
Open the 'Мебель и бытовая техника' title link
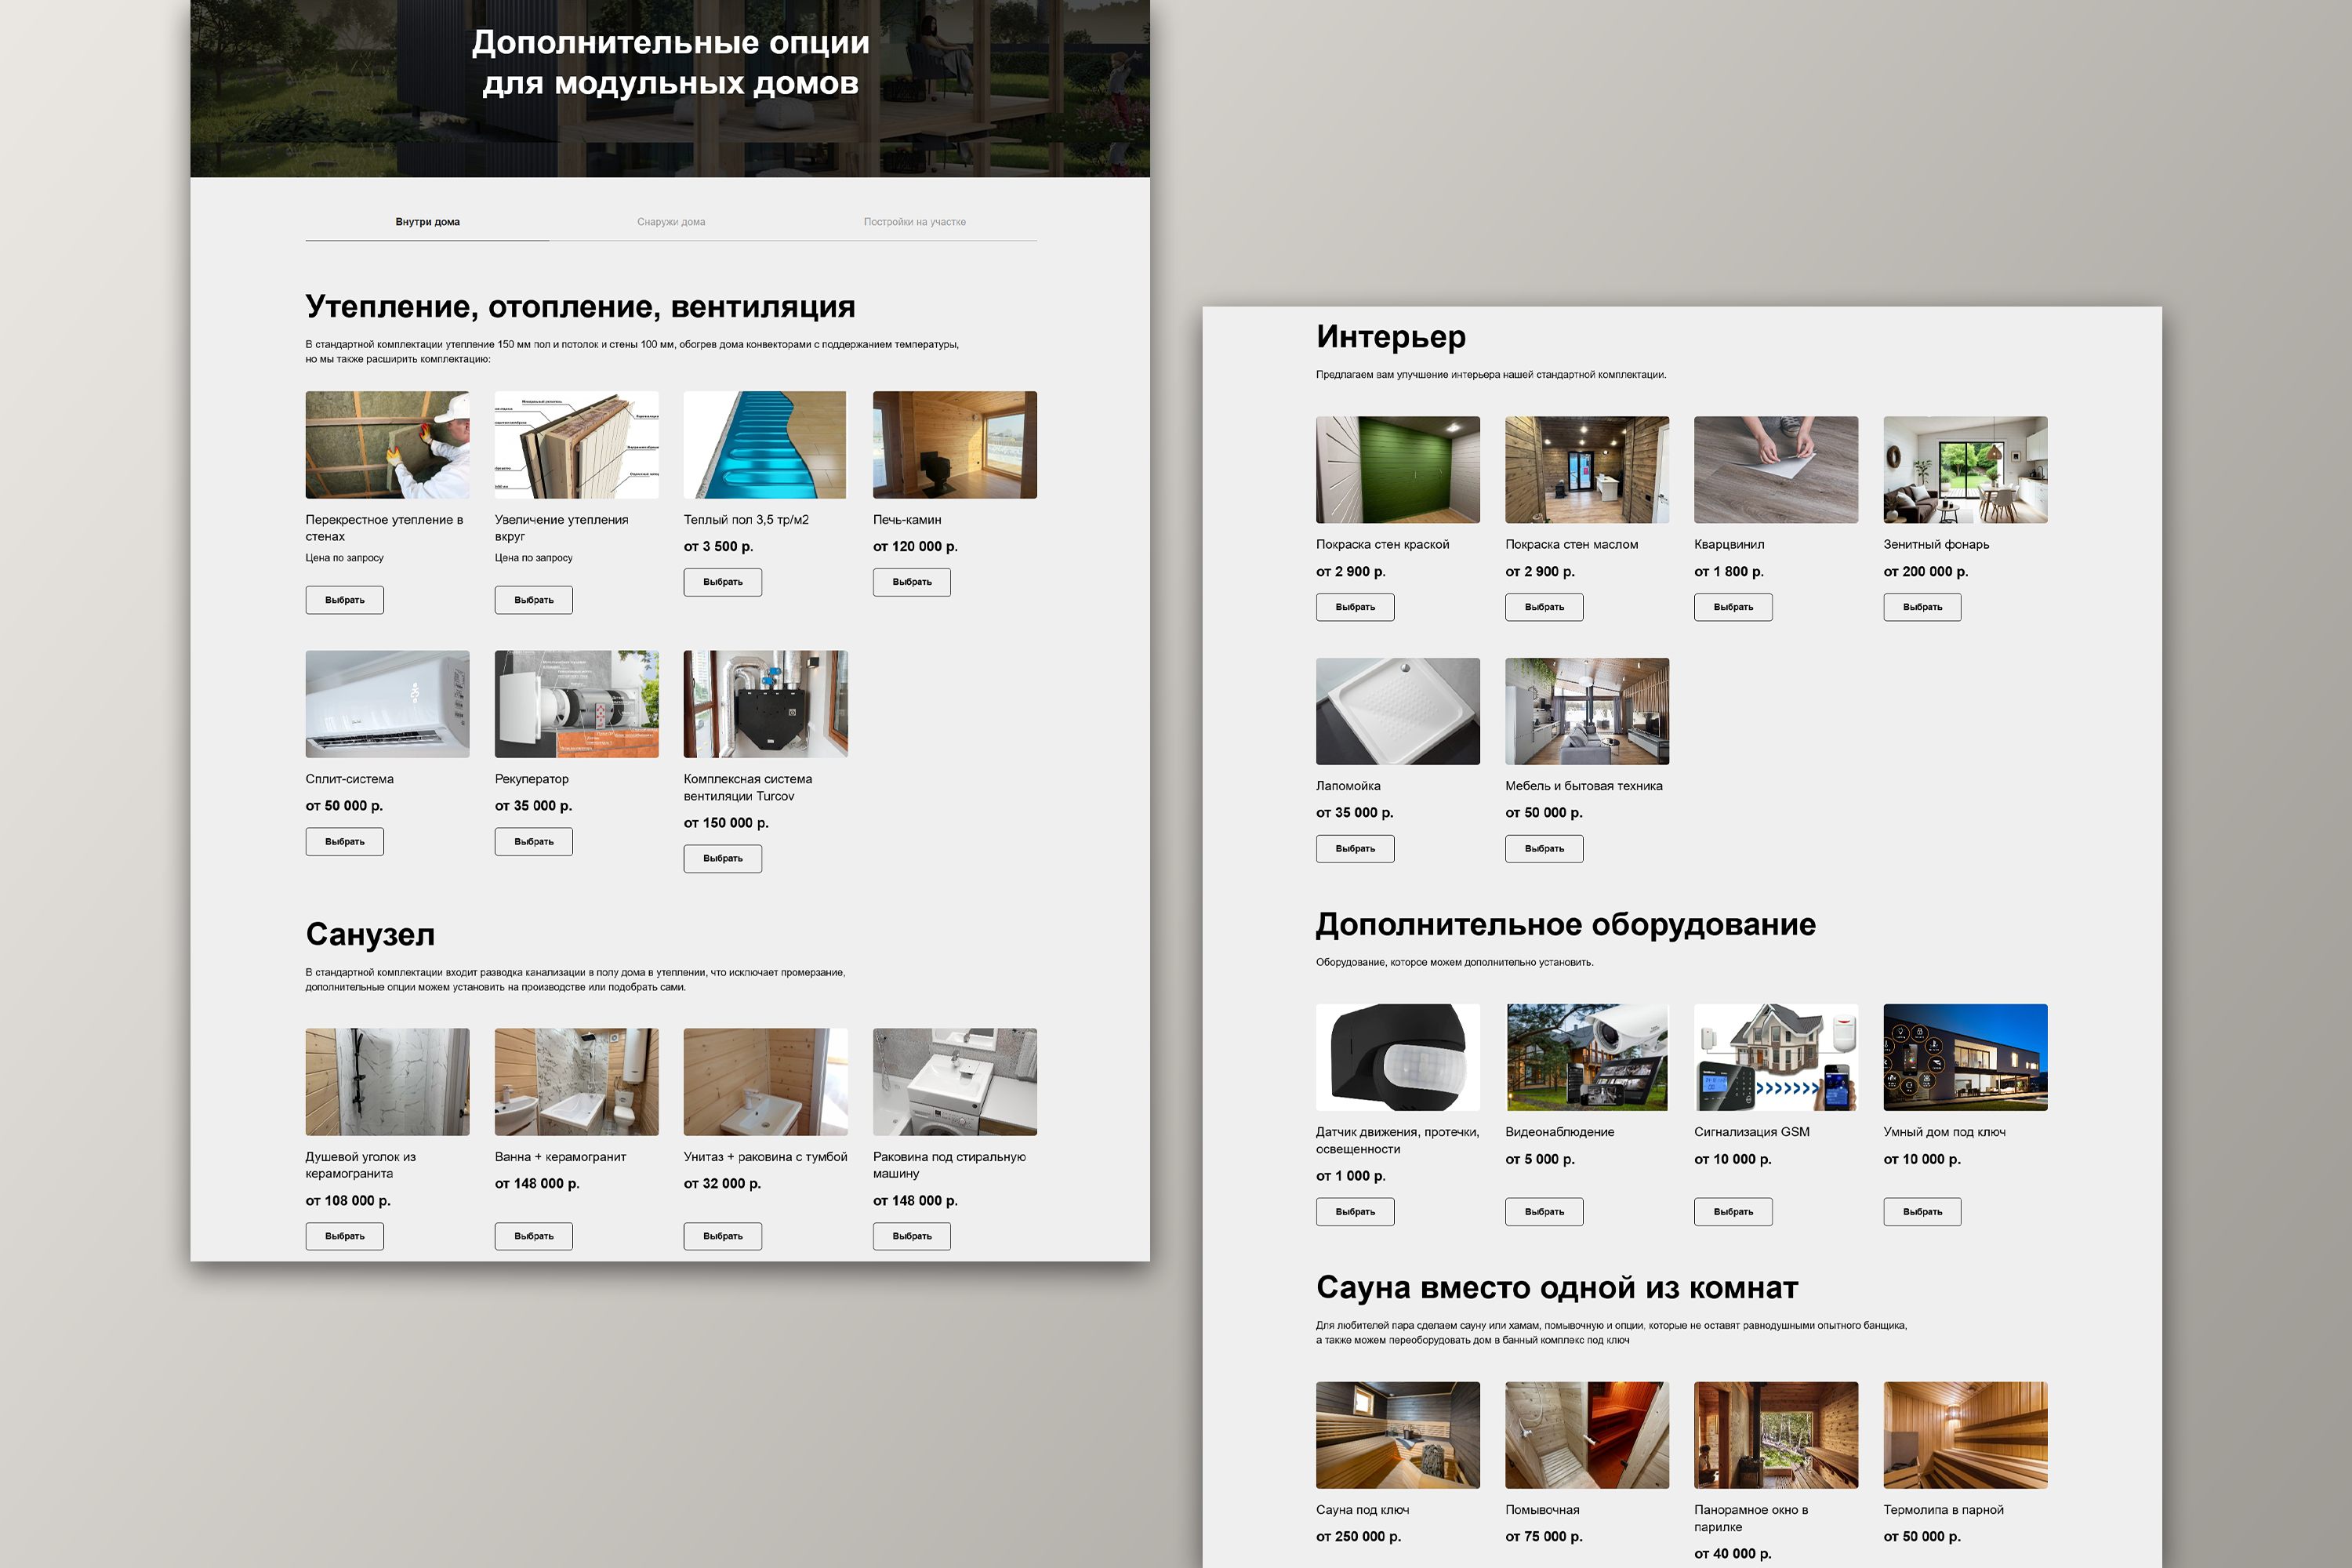tap(1583, 786)
